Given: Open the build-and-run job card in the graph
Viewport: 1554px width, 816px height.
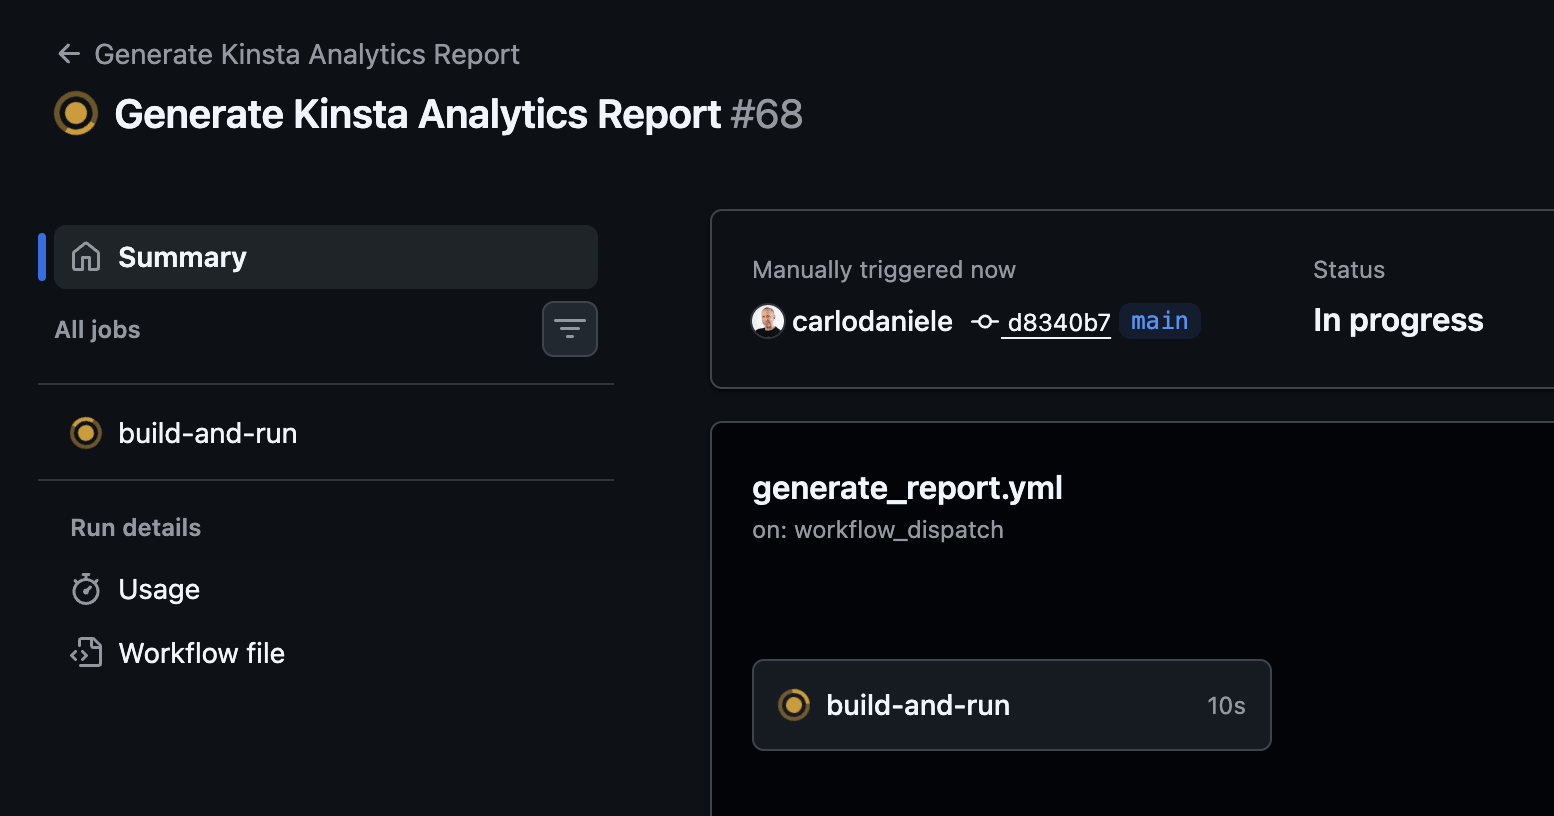Looking at the screenshot, I should pos(1011,705).
